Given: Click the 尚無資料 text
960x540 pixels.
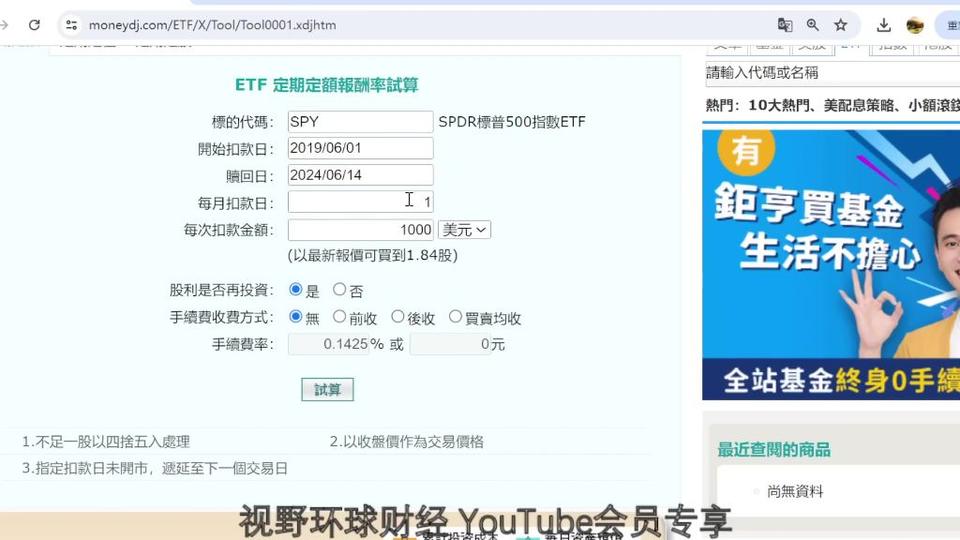Looking at the screenshot, I should pyautogui.click(x=795, y=491).
